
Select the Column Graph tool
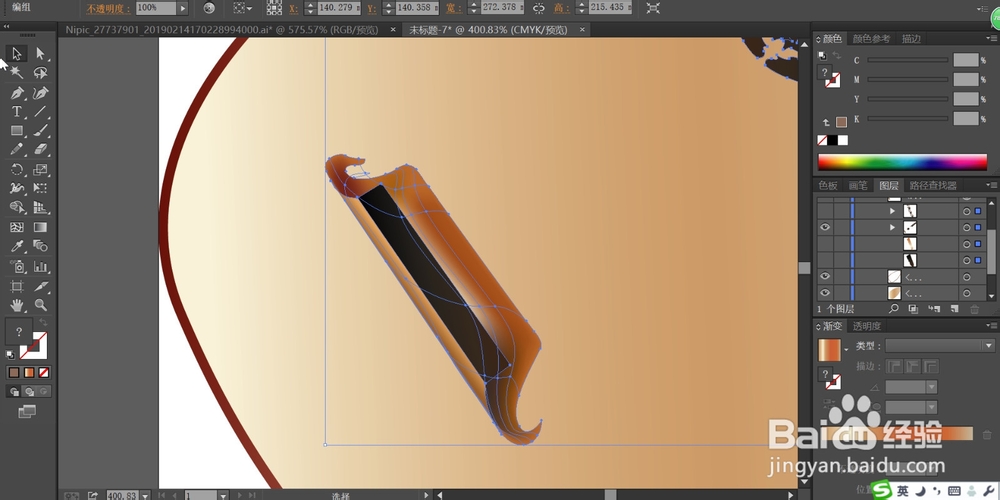point(40,266)
